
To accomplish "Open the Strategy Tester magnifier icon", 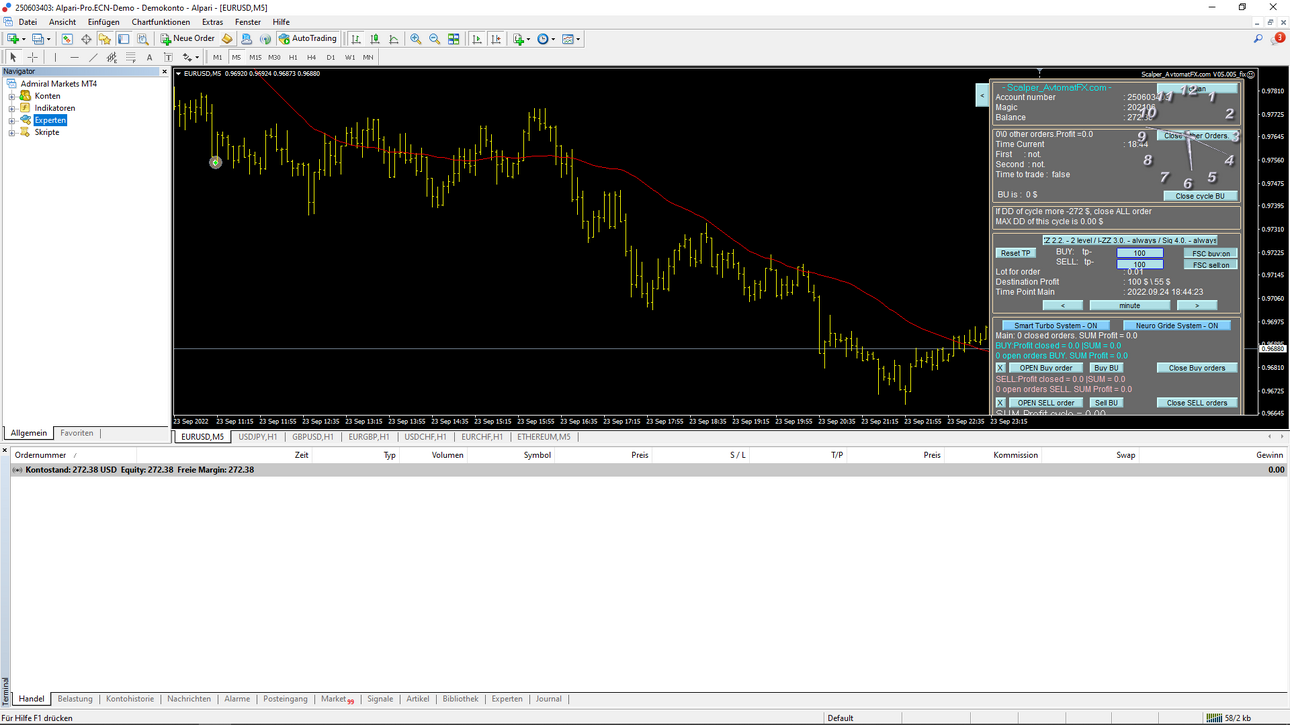I will [x=143, y=39].
